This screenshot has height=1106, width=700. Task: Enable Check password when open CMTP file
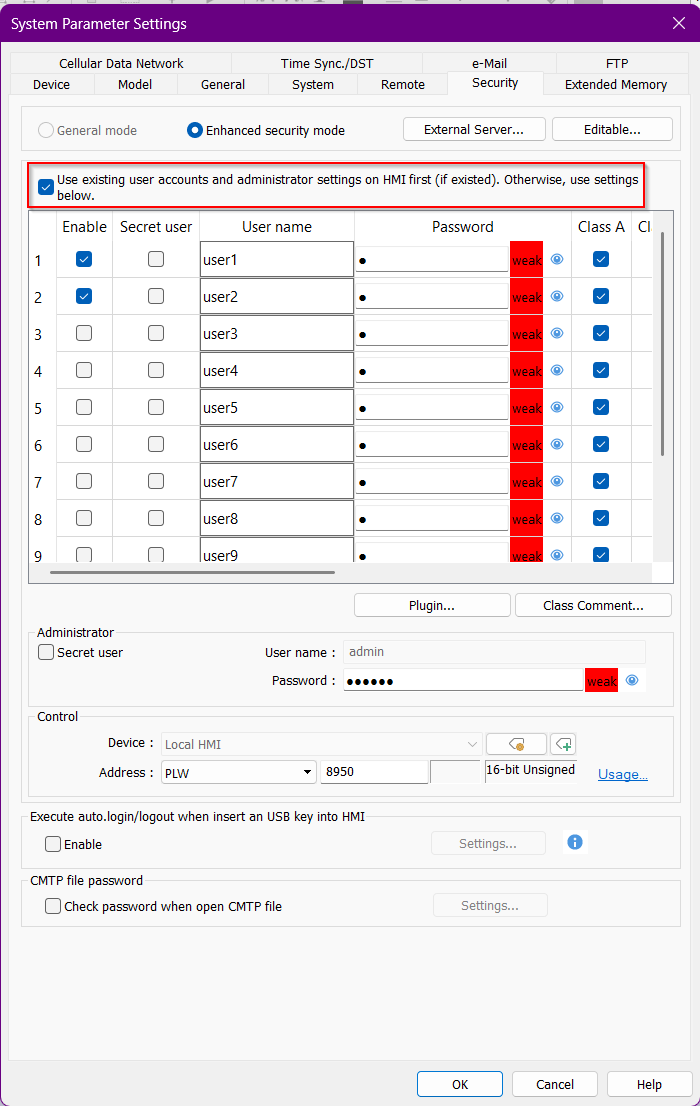(x=53, y=906)
